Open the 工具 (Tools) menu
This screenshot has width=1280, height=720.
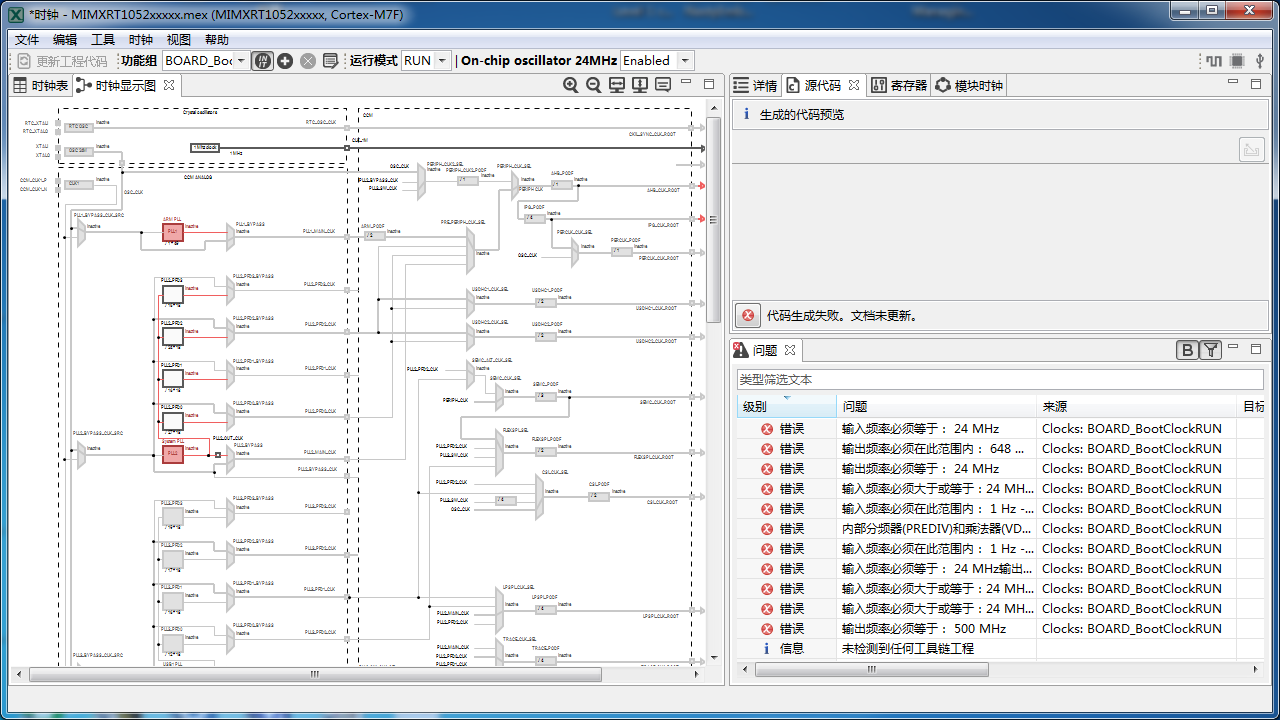103,40
